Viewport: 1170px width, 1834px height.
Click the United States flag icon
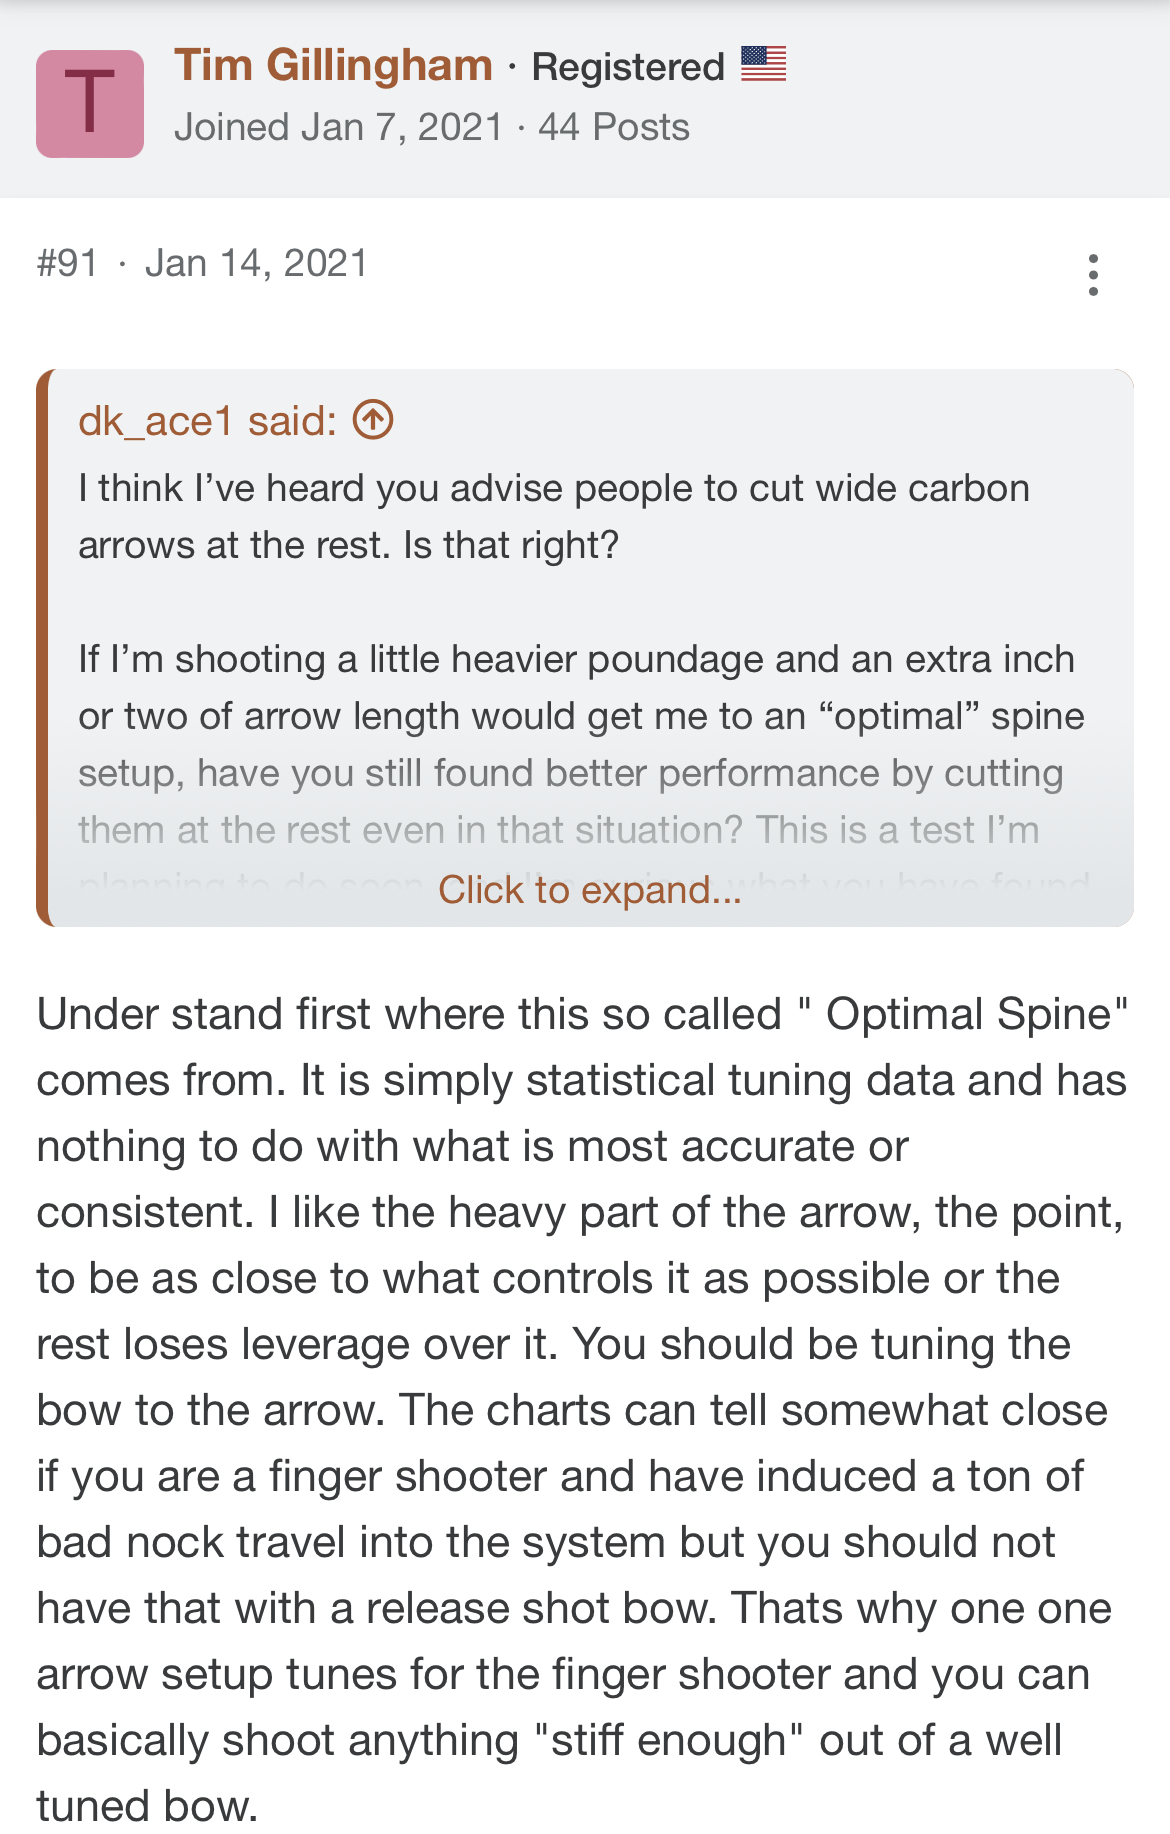click(764, 64)
